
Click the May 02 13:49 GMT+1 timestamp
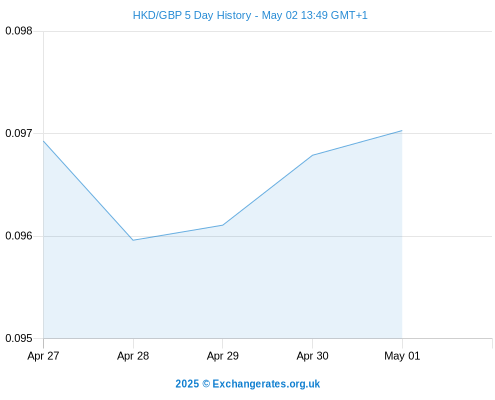point(314,15)
